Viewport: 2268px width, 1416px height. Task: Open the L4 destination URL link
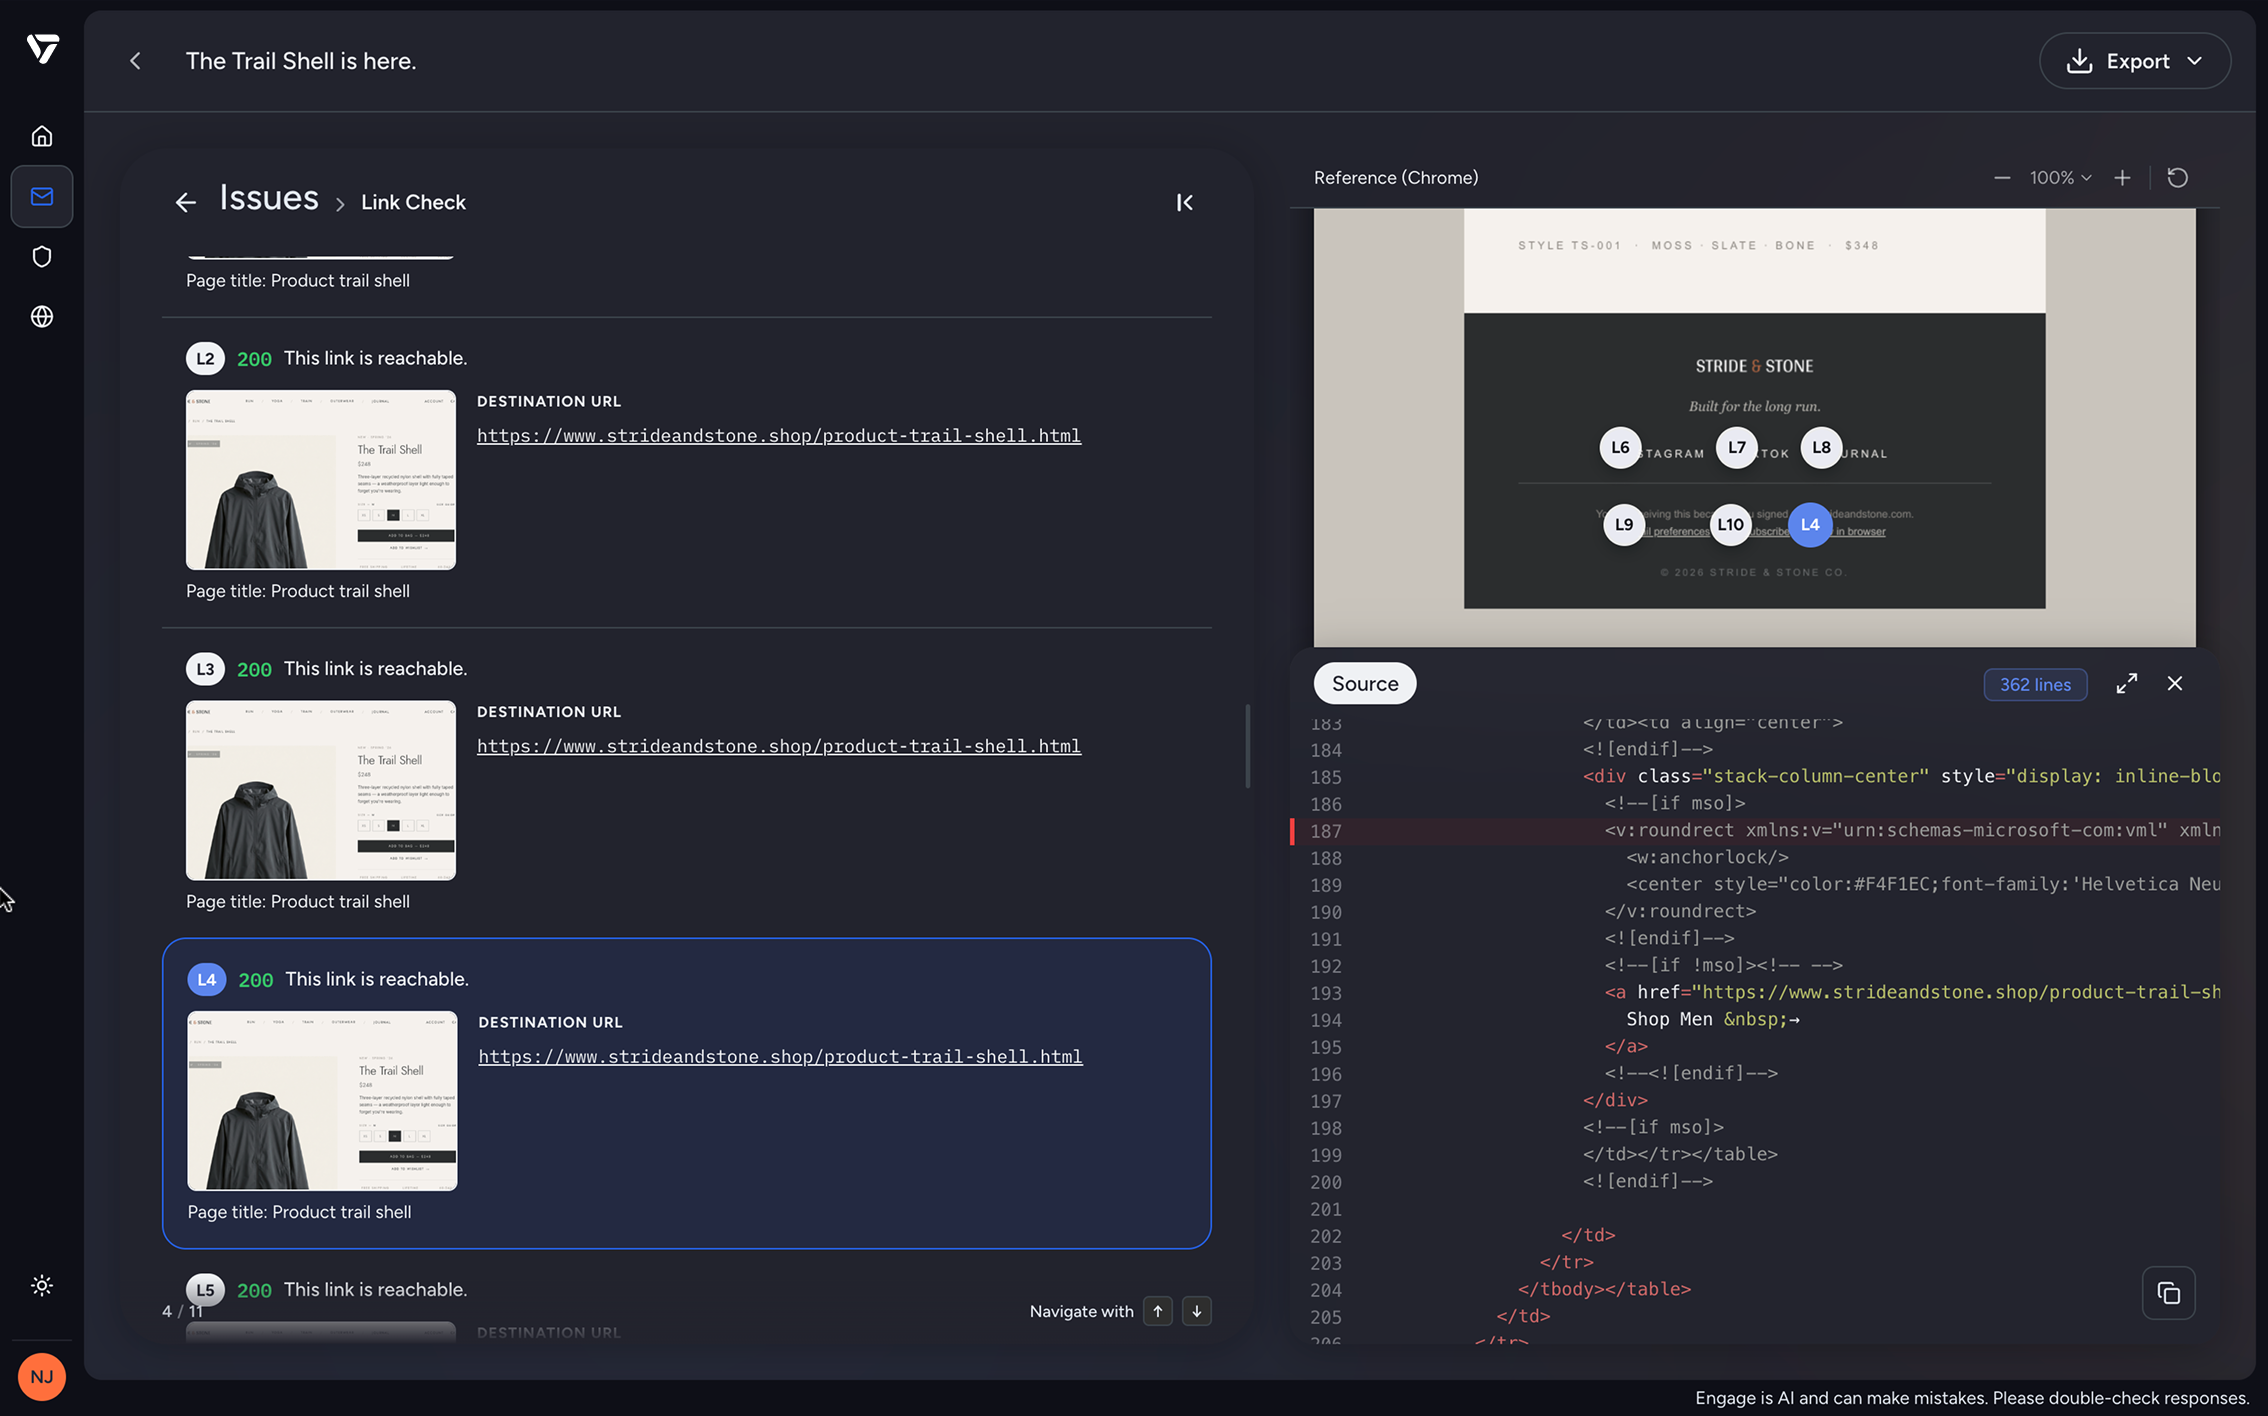pyautogui.click(x=780, y=1057)
